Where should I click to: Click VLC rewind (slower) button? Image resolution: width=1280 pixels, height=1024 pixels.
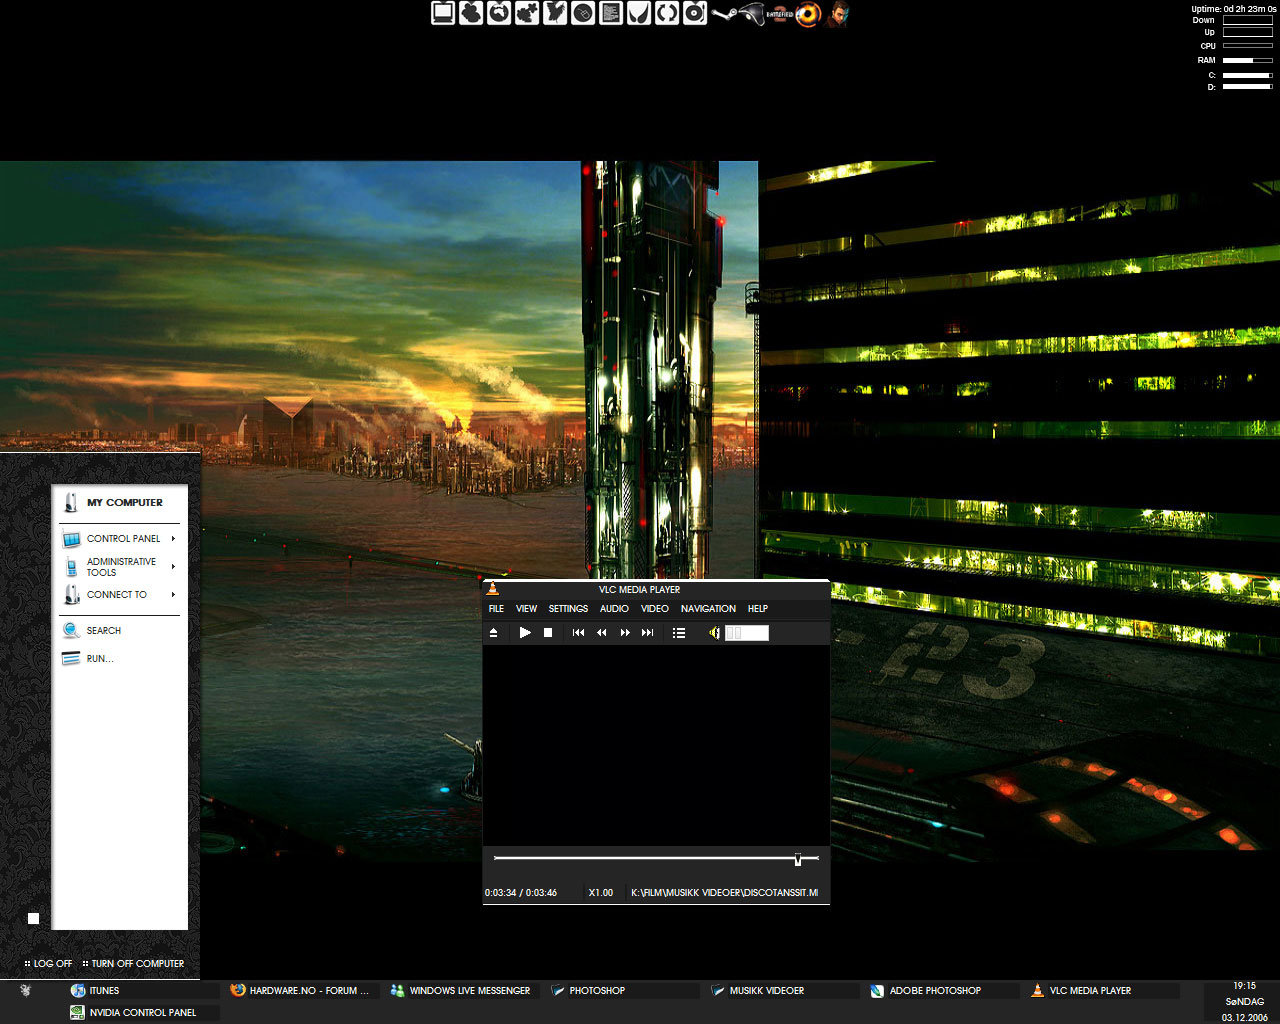click(x=602, y=633)
